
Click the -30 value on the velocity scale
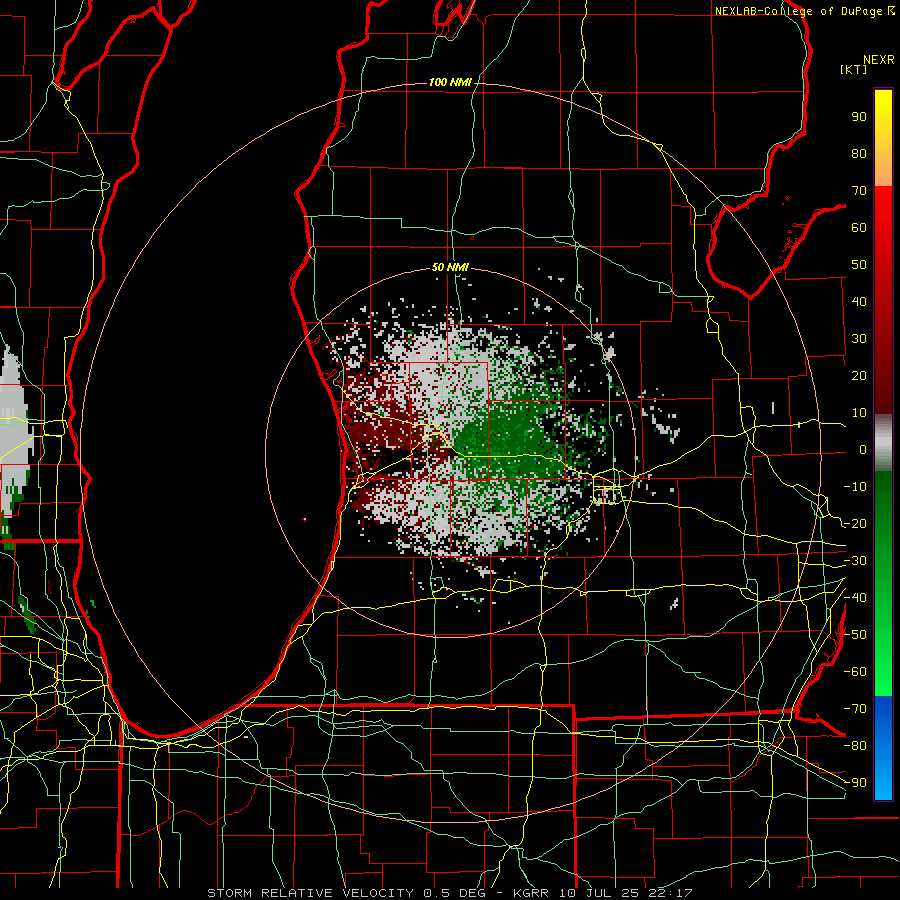(855, 561)
